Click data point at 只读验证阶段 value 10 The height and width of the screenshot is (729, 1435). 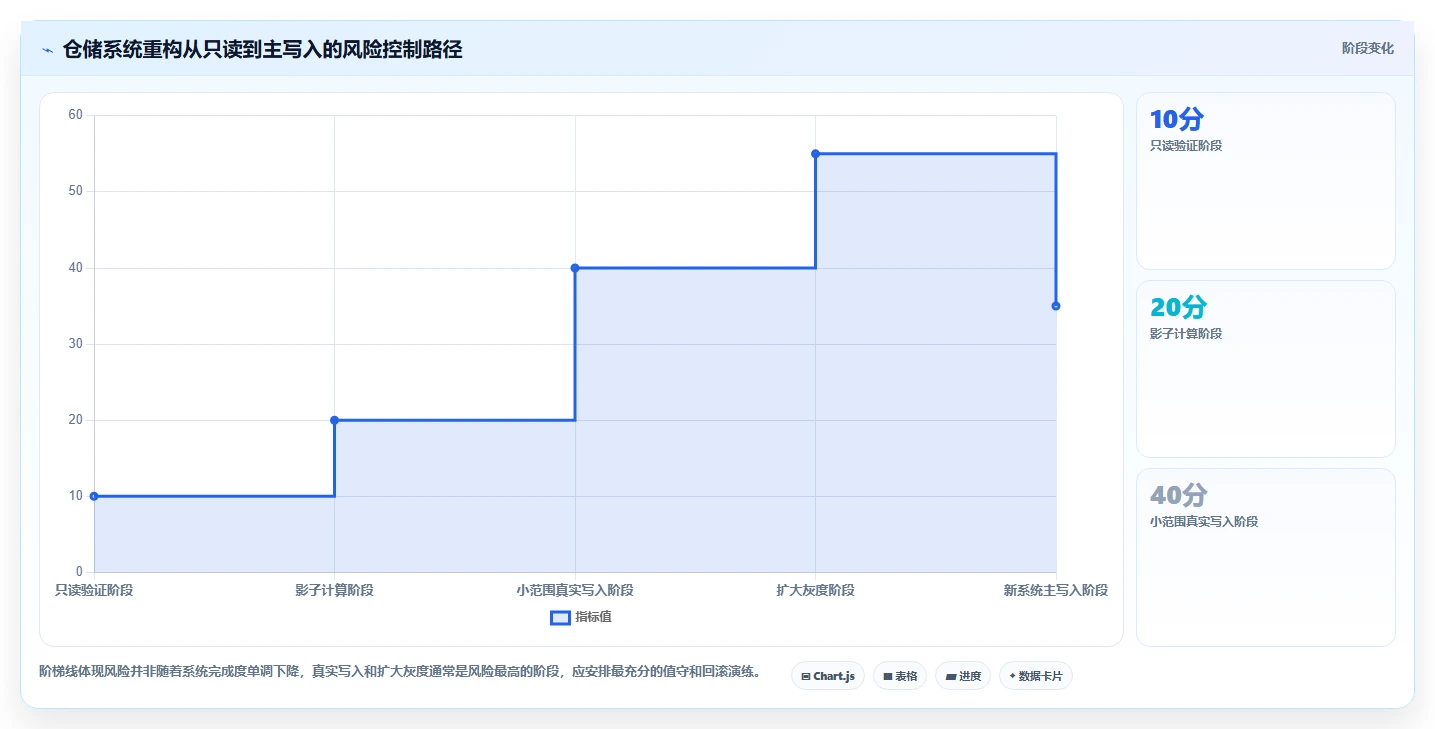94,496
